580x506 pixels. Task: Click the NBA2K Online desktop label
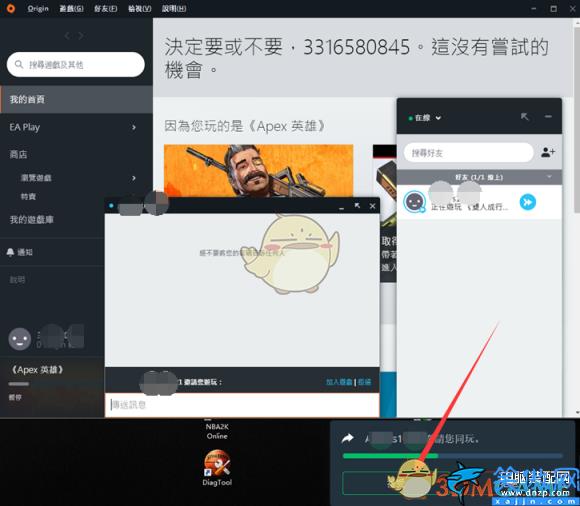coord(217,431)
